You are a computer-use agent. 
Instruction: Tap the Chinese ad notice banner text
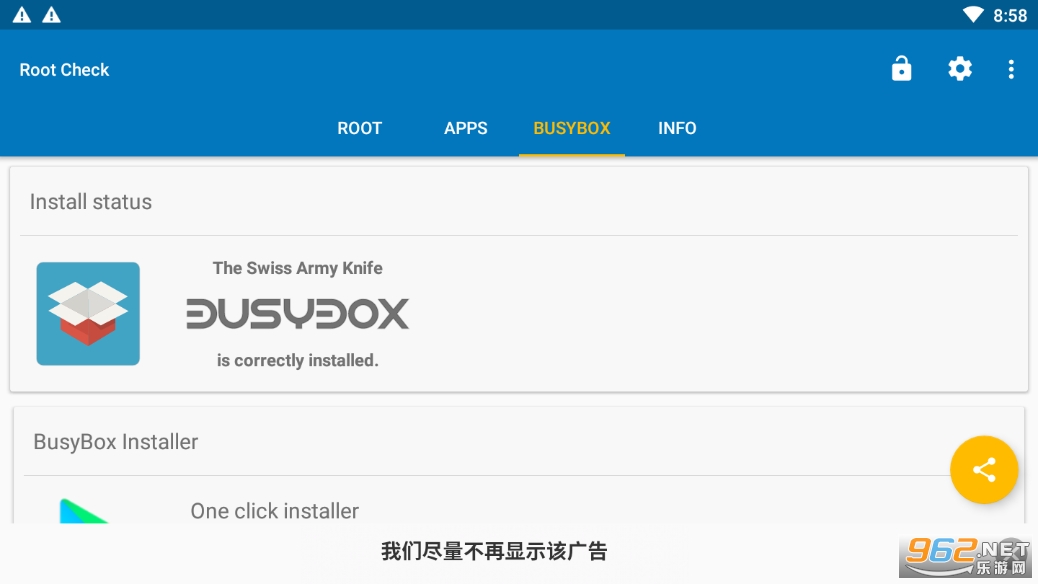pos(494,551)
